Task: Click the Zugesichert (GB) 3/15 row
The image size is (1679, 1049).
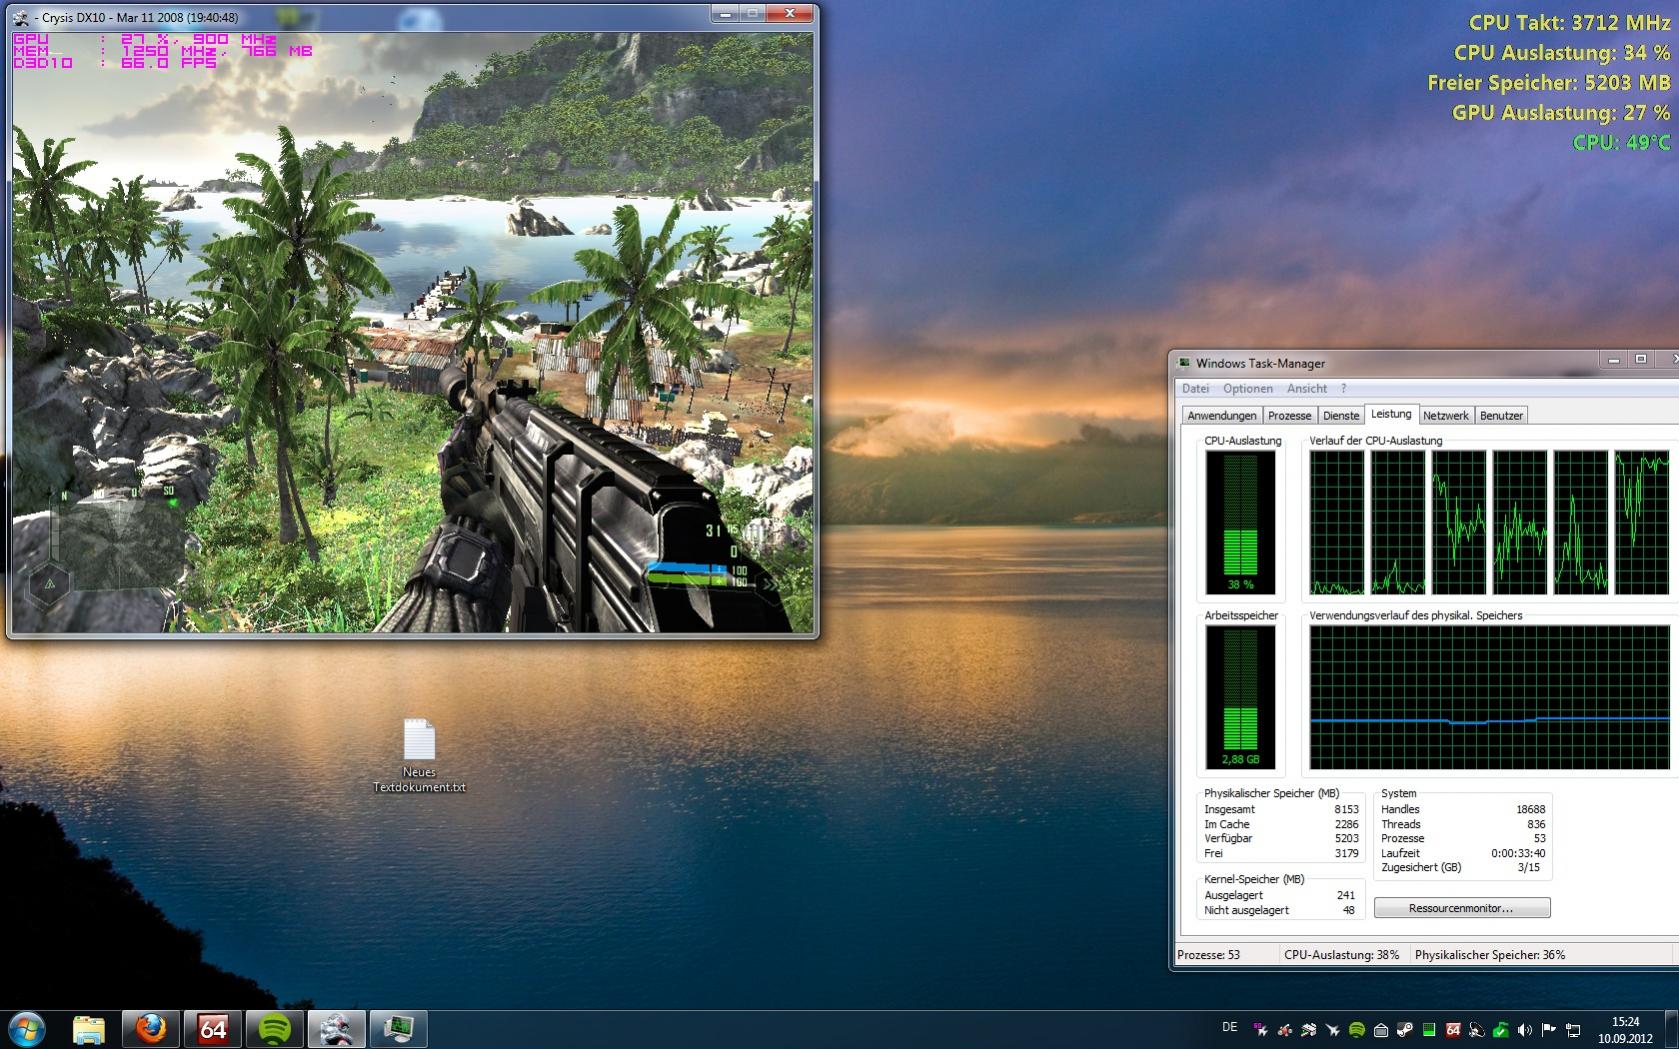Action: pos(1463,867)
